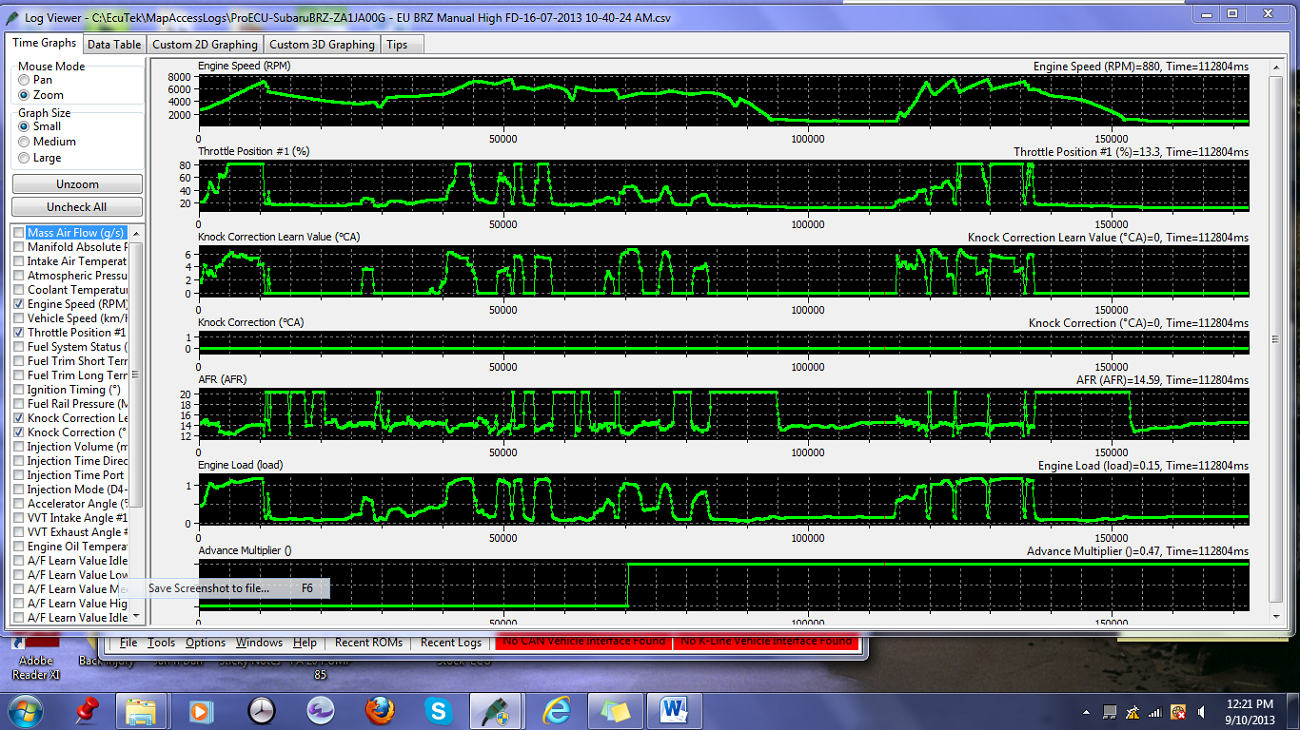Enable the Mass Air Flow (g/s) checkbox
The height and width of the screenshot is (730, 1300).
(x=19, y=233)
